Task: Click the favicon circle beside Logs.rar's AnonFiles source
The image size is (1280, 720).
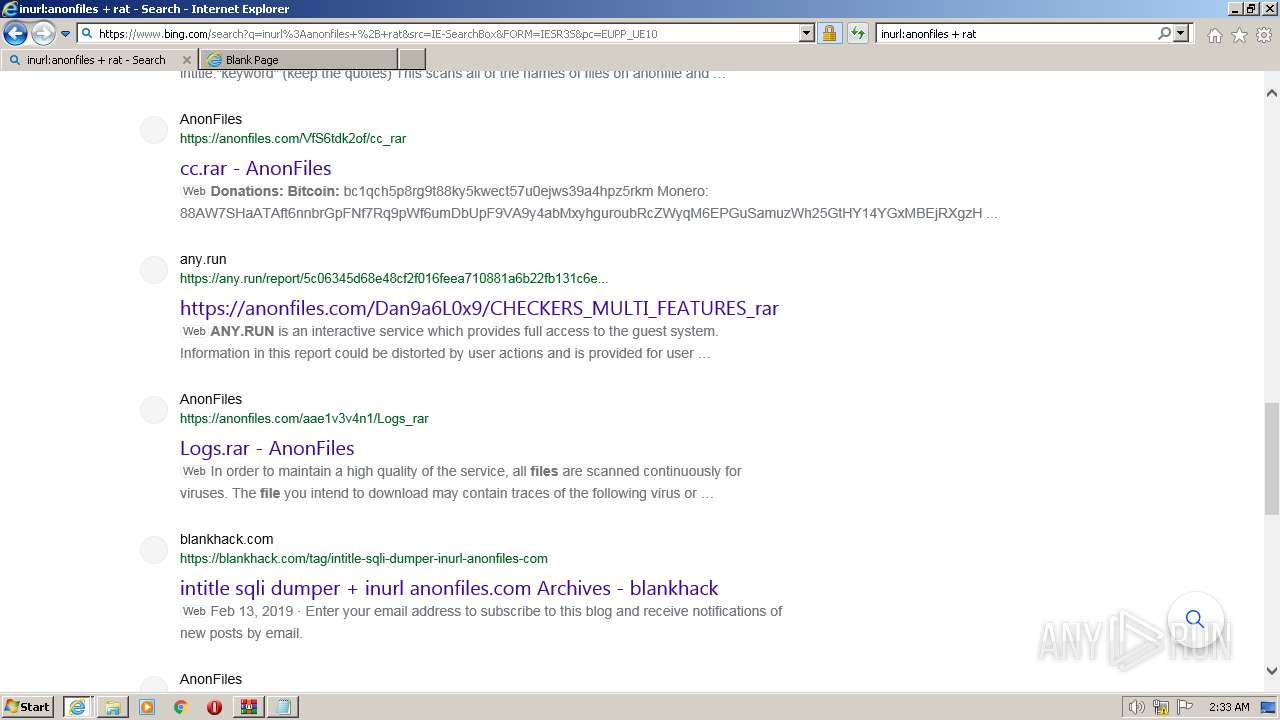Action: pos(154,410)
